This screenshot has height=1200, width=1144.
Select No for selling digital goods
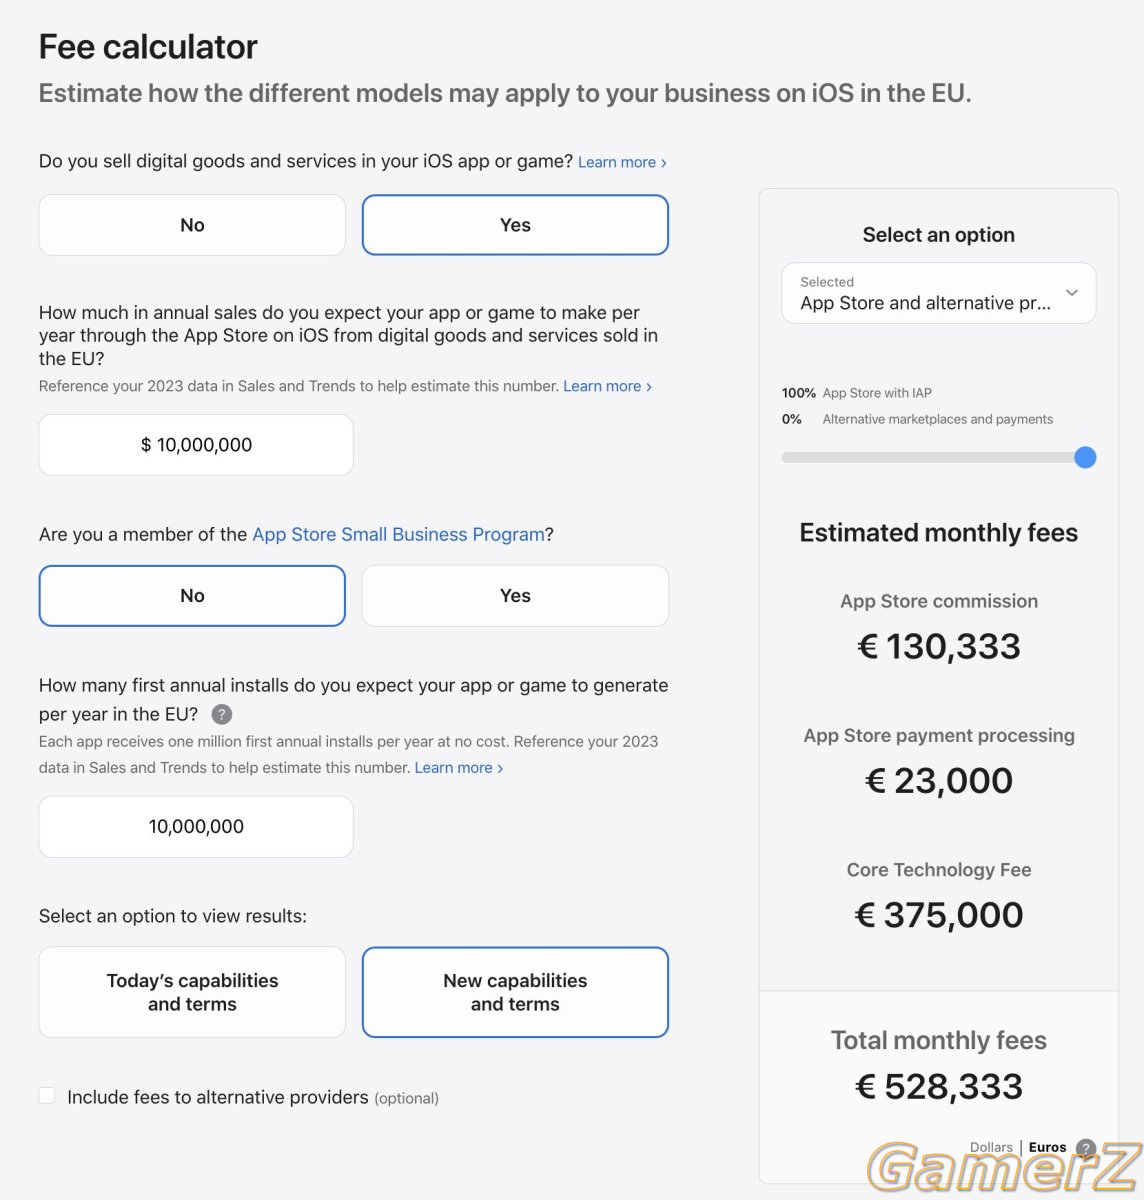click(192, 225)
